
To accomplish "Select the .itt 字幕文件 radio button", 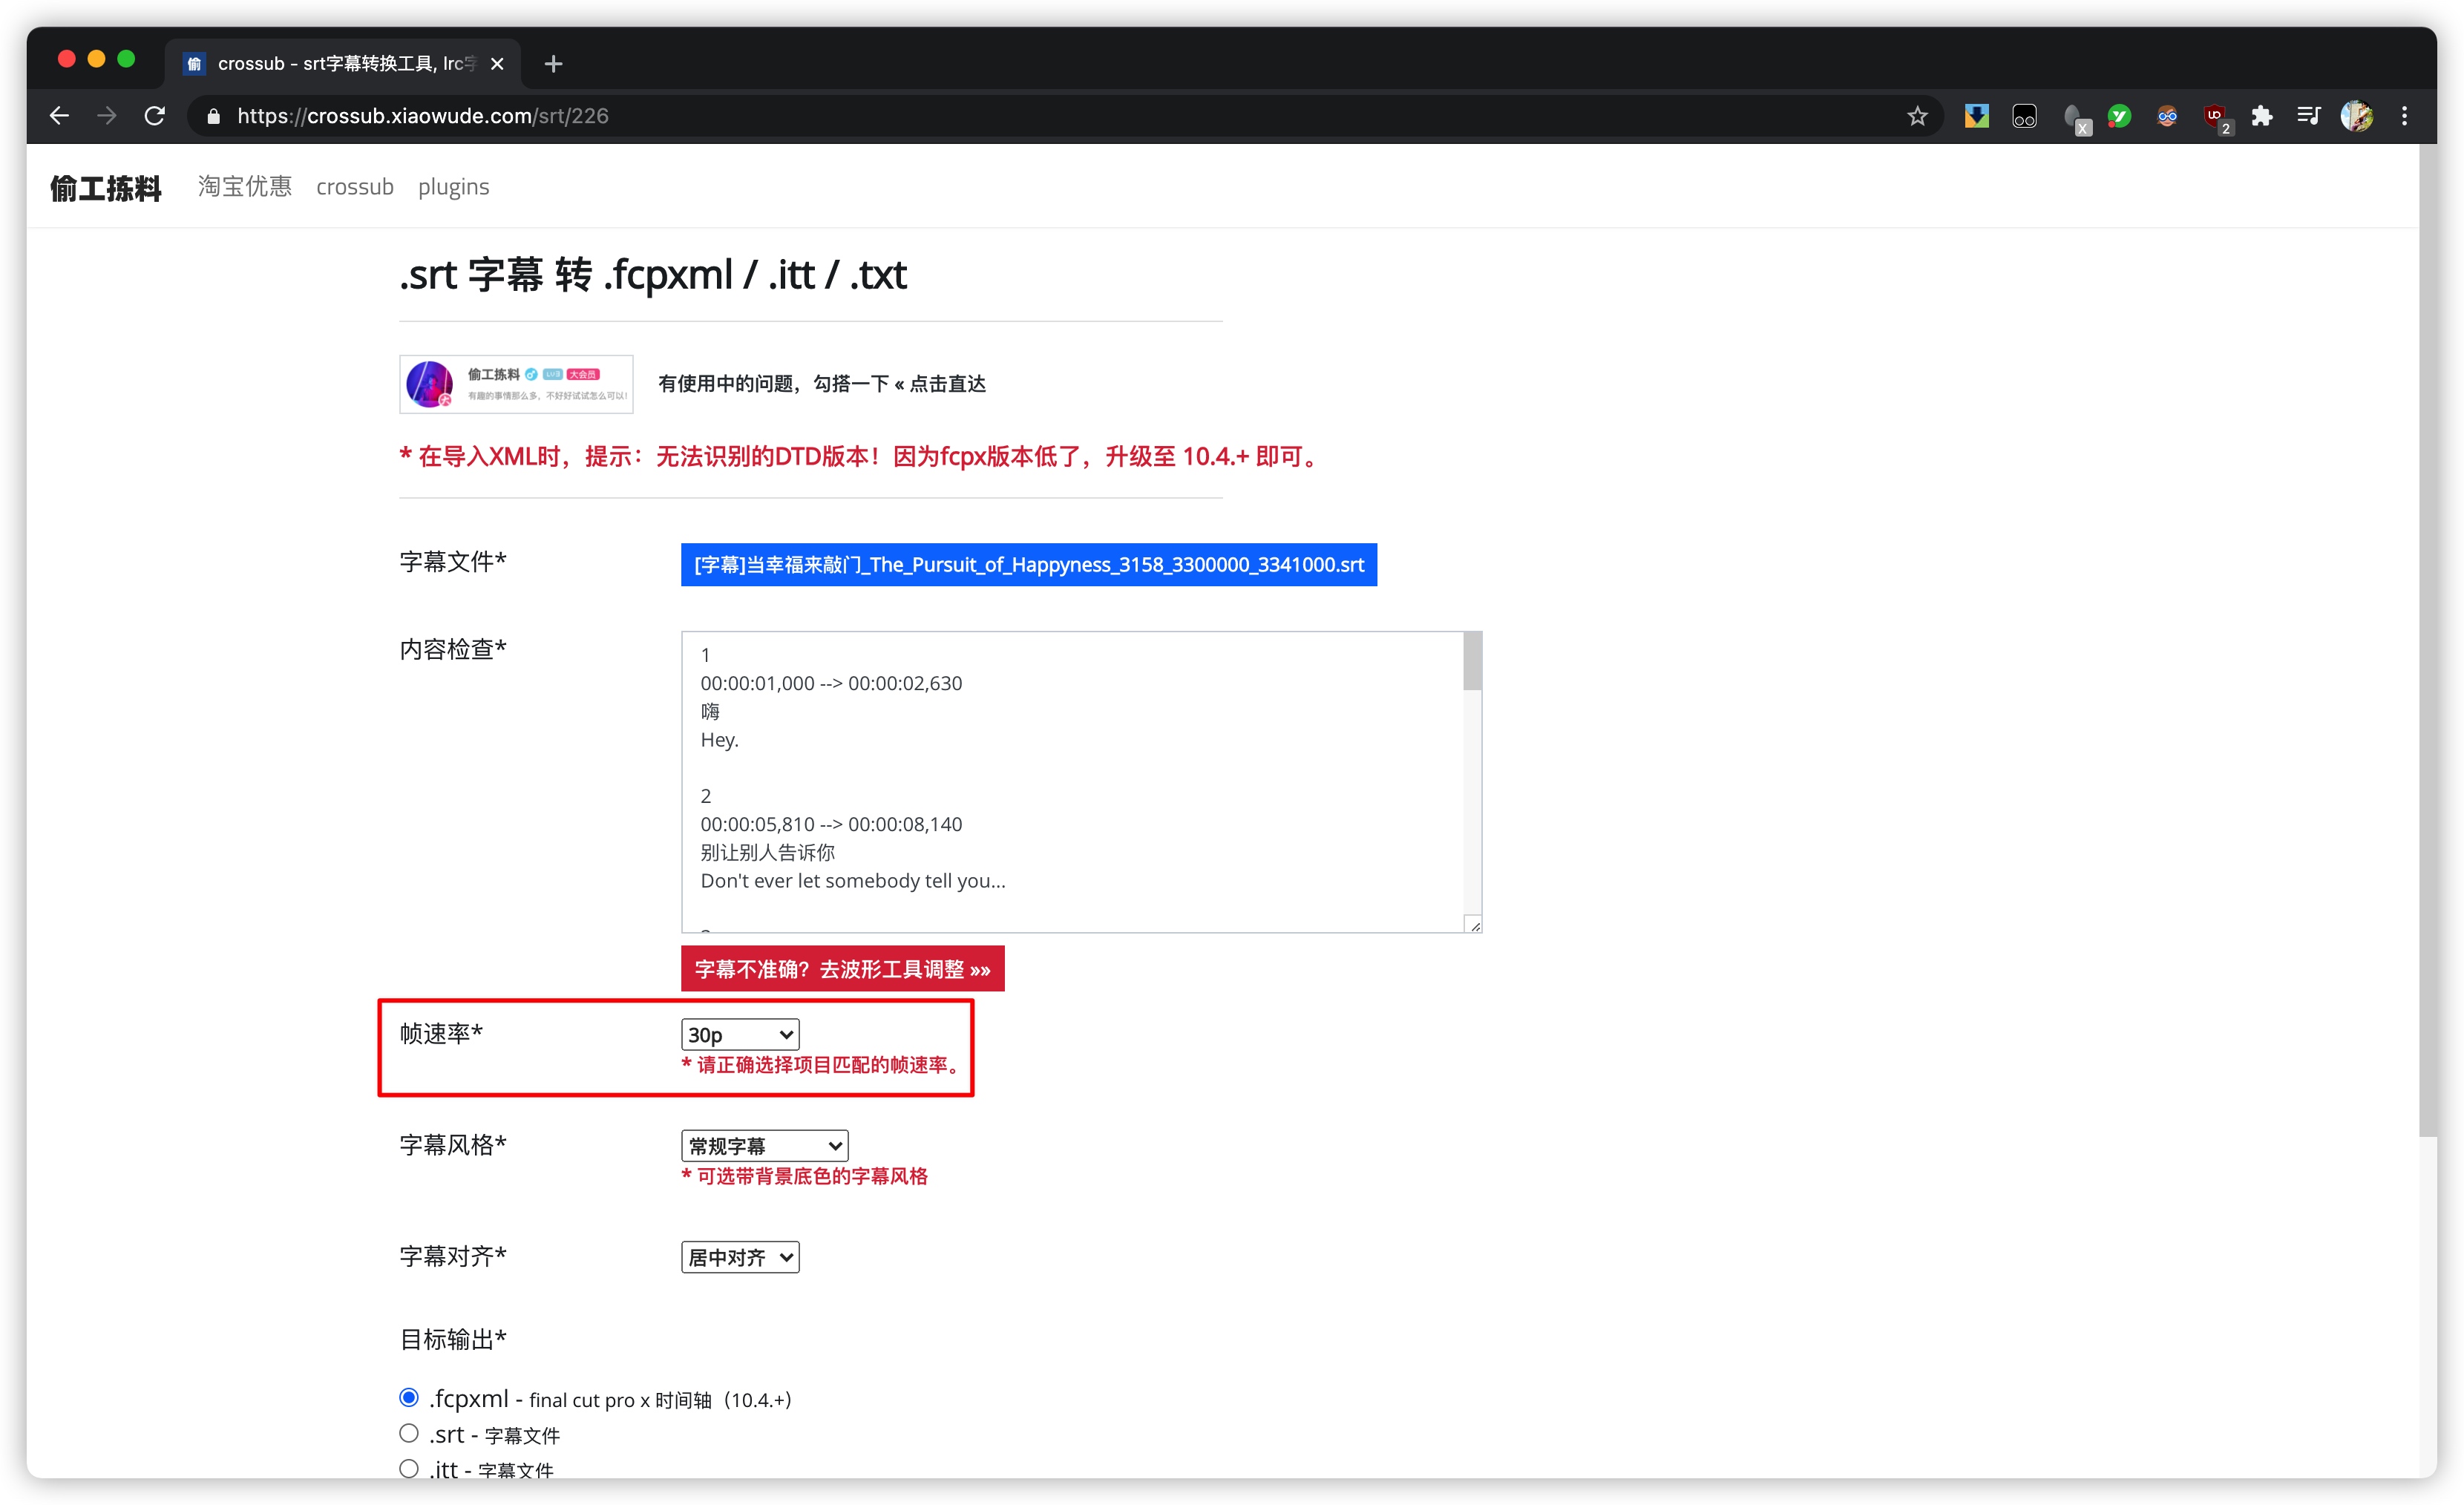I will [409, 1468].
